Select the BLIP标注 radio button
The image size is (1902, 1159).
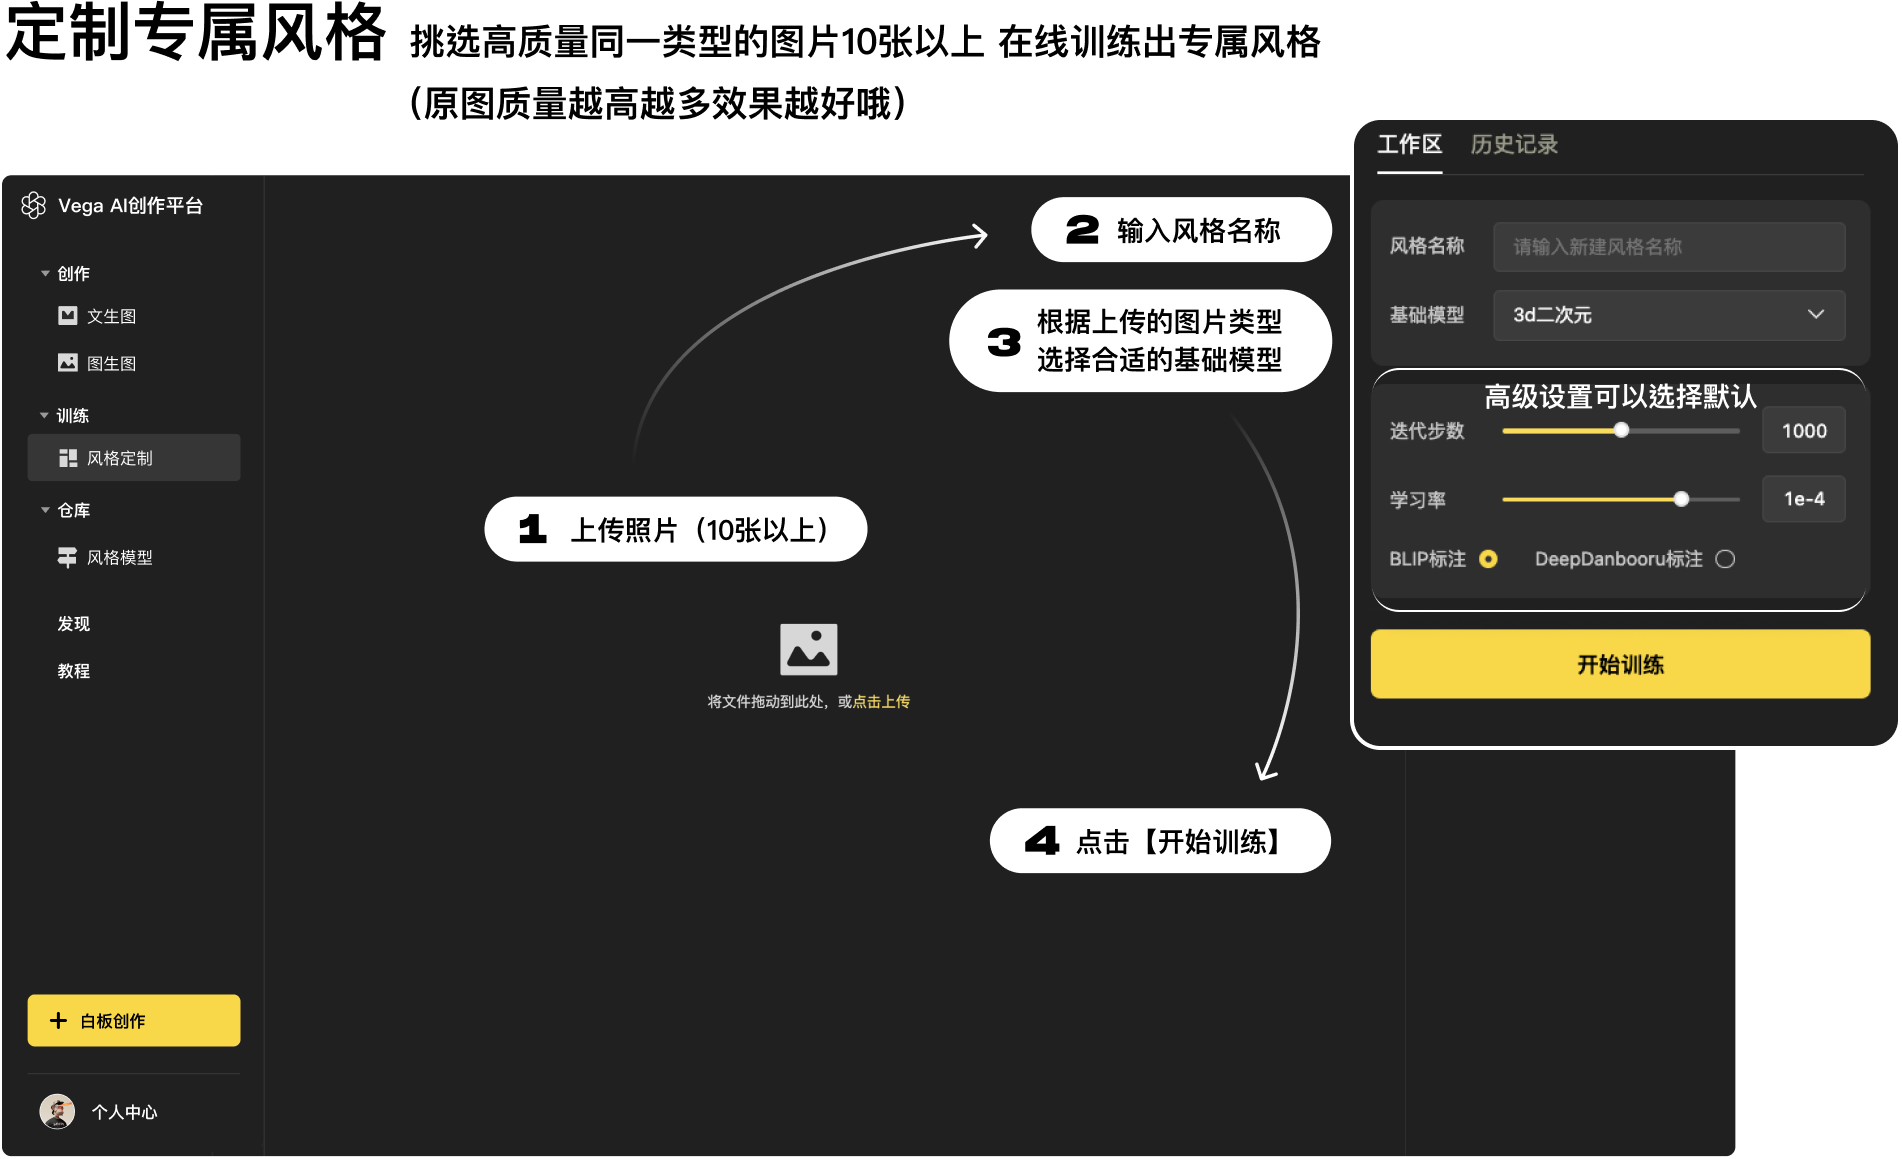[1488, 559]
